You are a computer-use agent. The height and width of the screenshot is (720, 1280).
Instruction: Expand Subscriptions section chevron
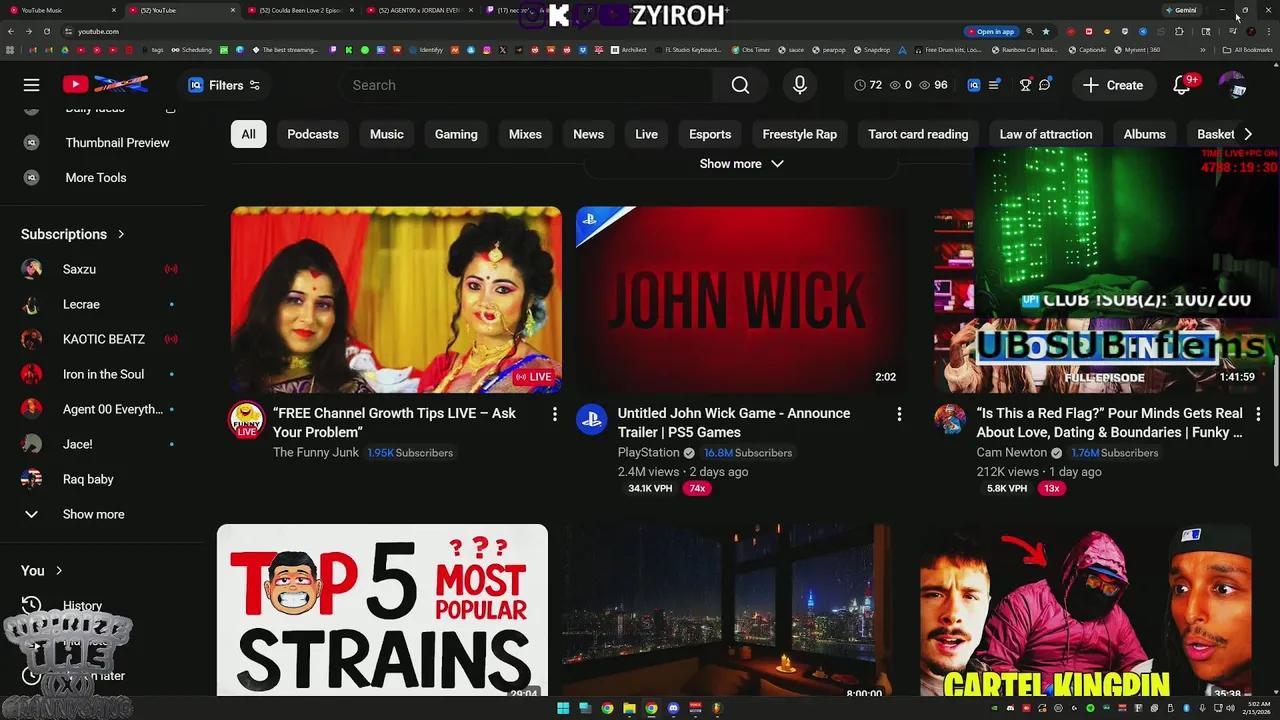click(121, 234)
